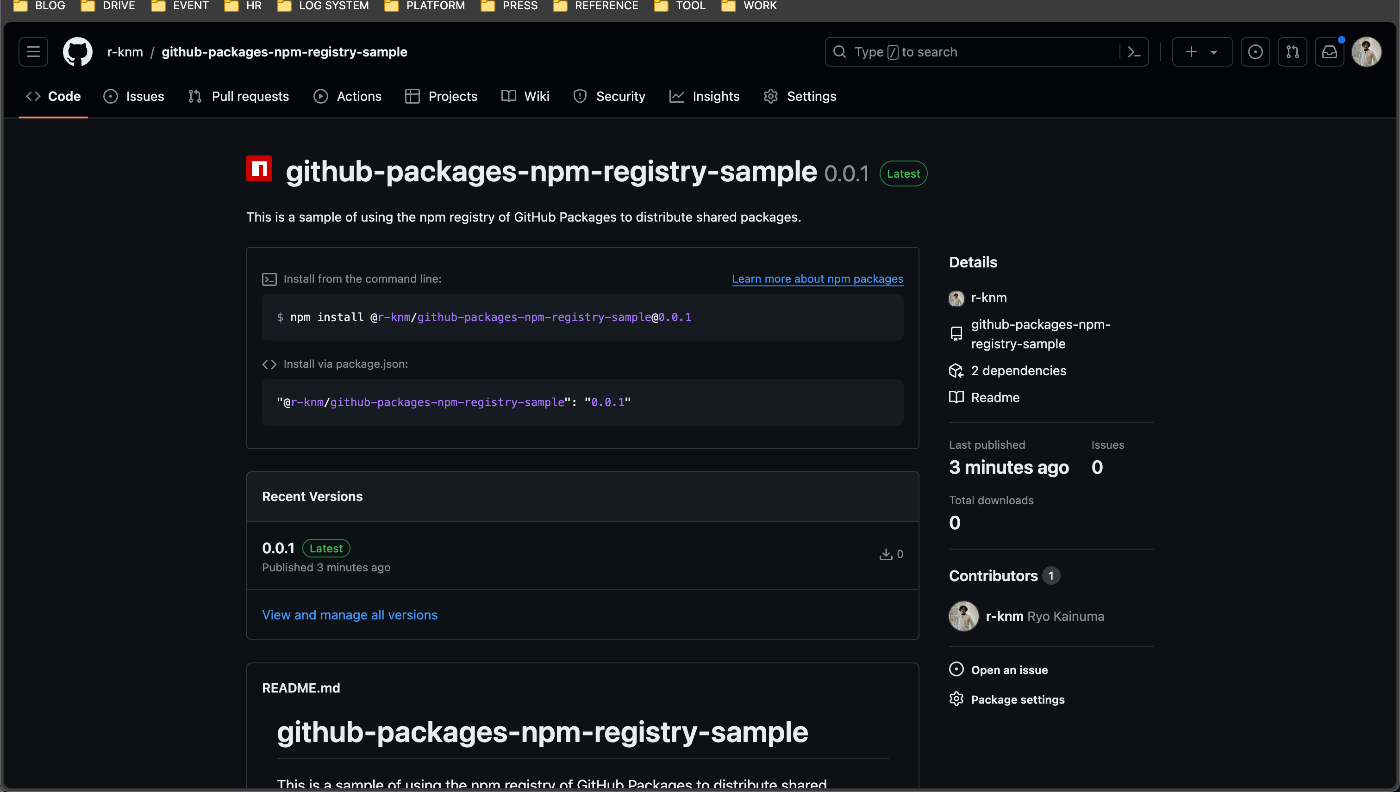The image size is (1400, 792).
Task: Open the issues icon in top header
Action: [x=1256, y=52]
